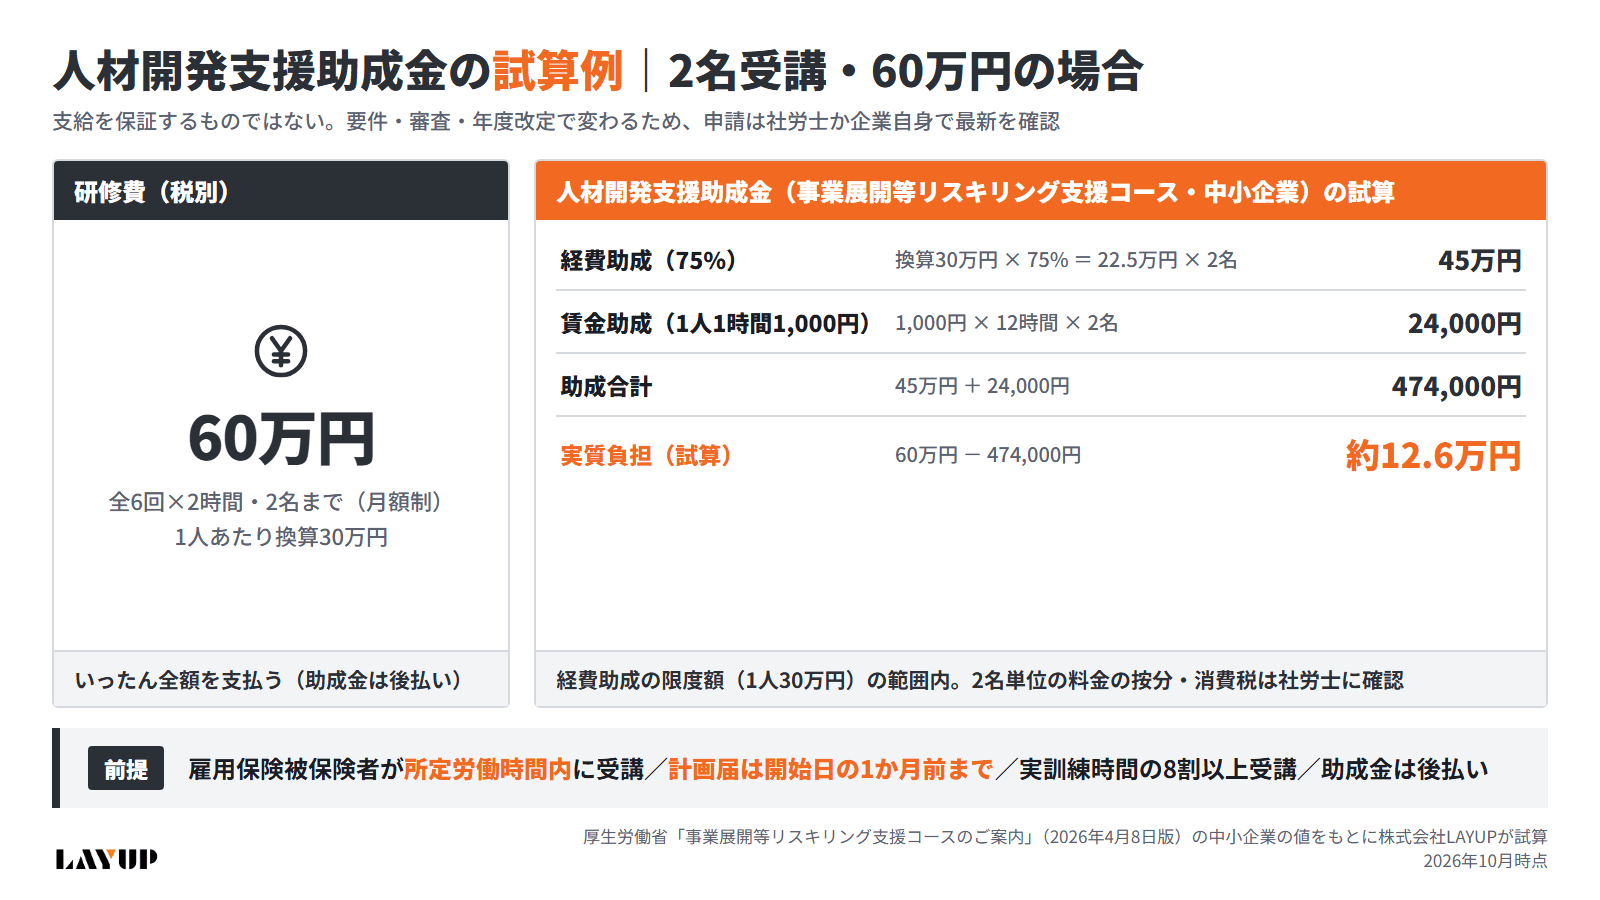
Task: Click the 前提 badge
Action: 126,769
